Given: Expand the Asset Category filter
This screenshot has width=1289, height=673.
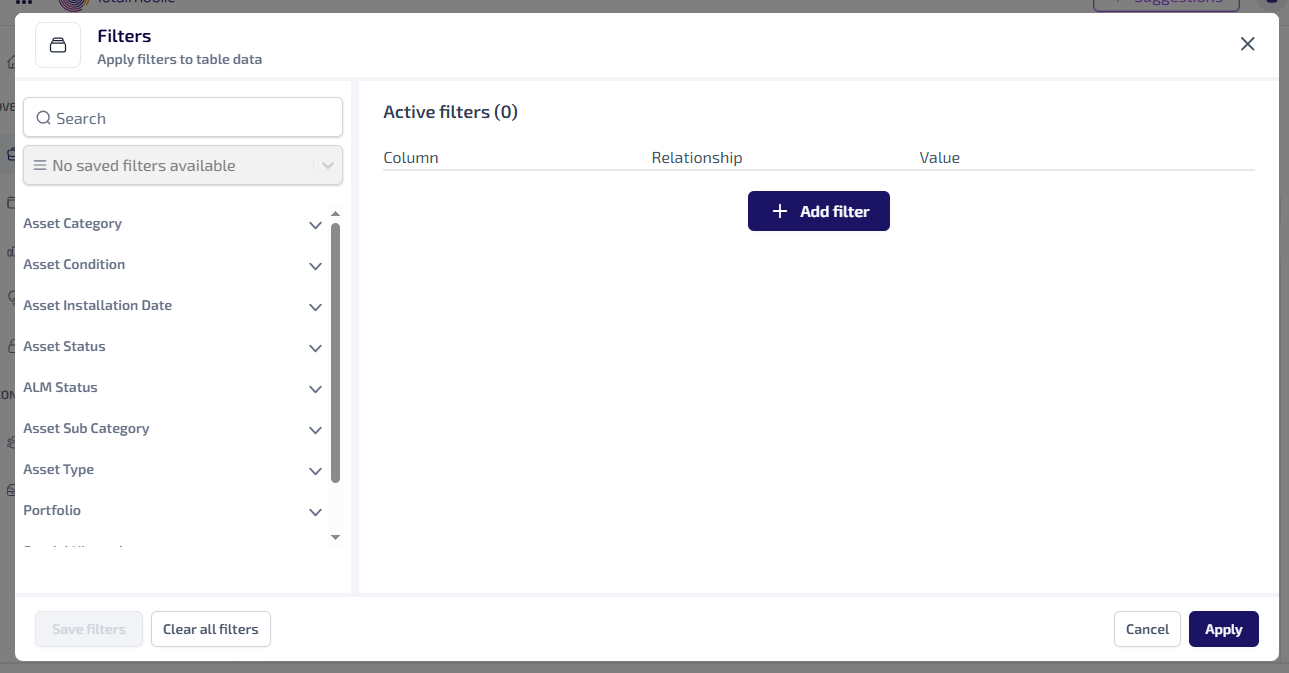Looking at the screenshot, I should pos(315,225).
